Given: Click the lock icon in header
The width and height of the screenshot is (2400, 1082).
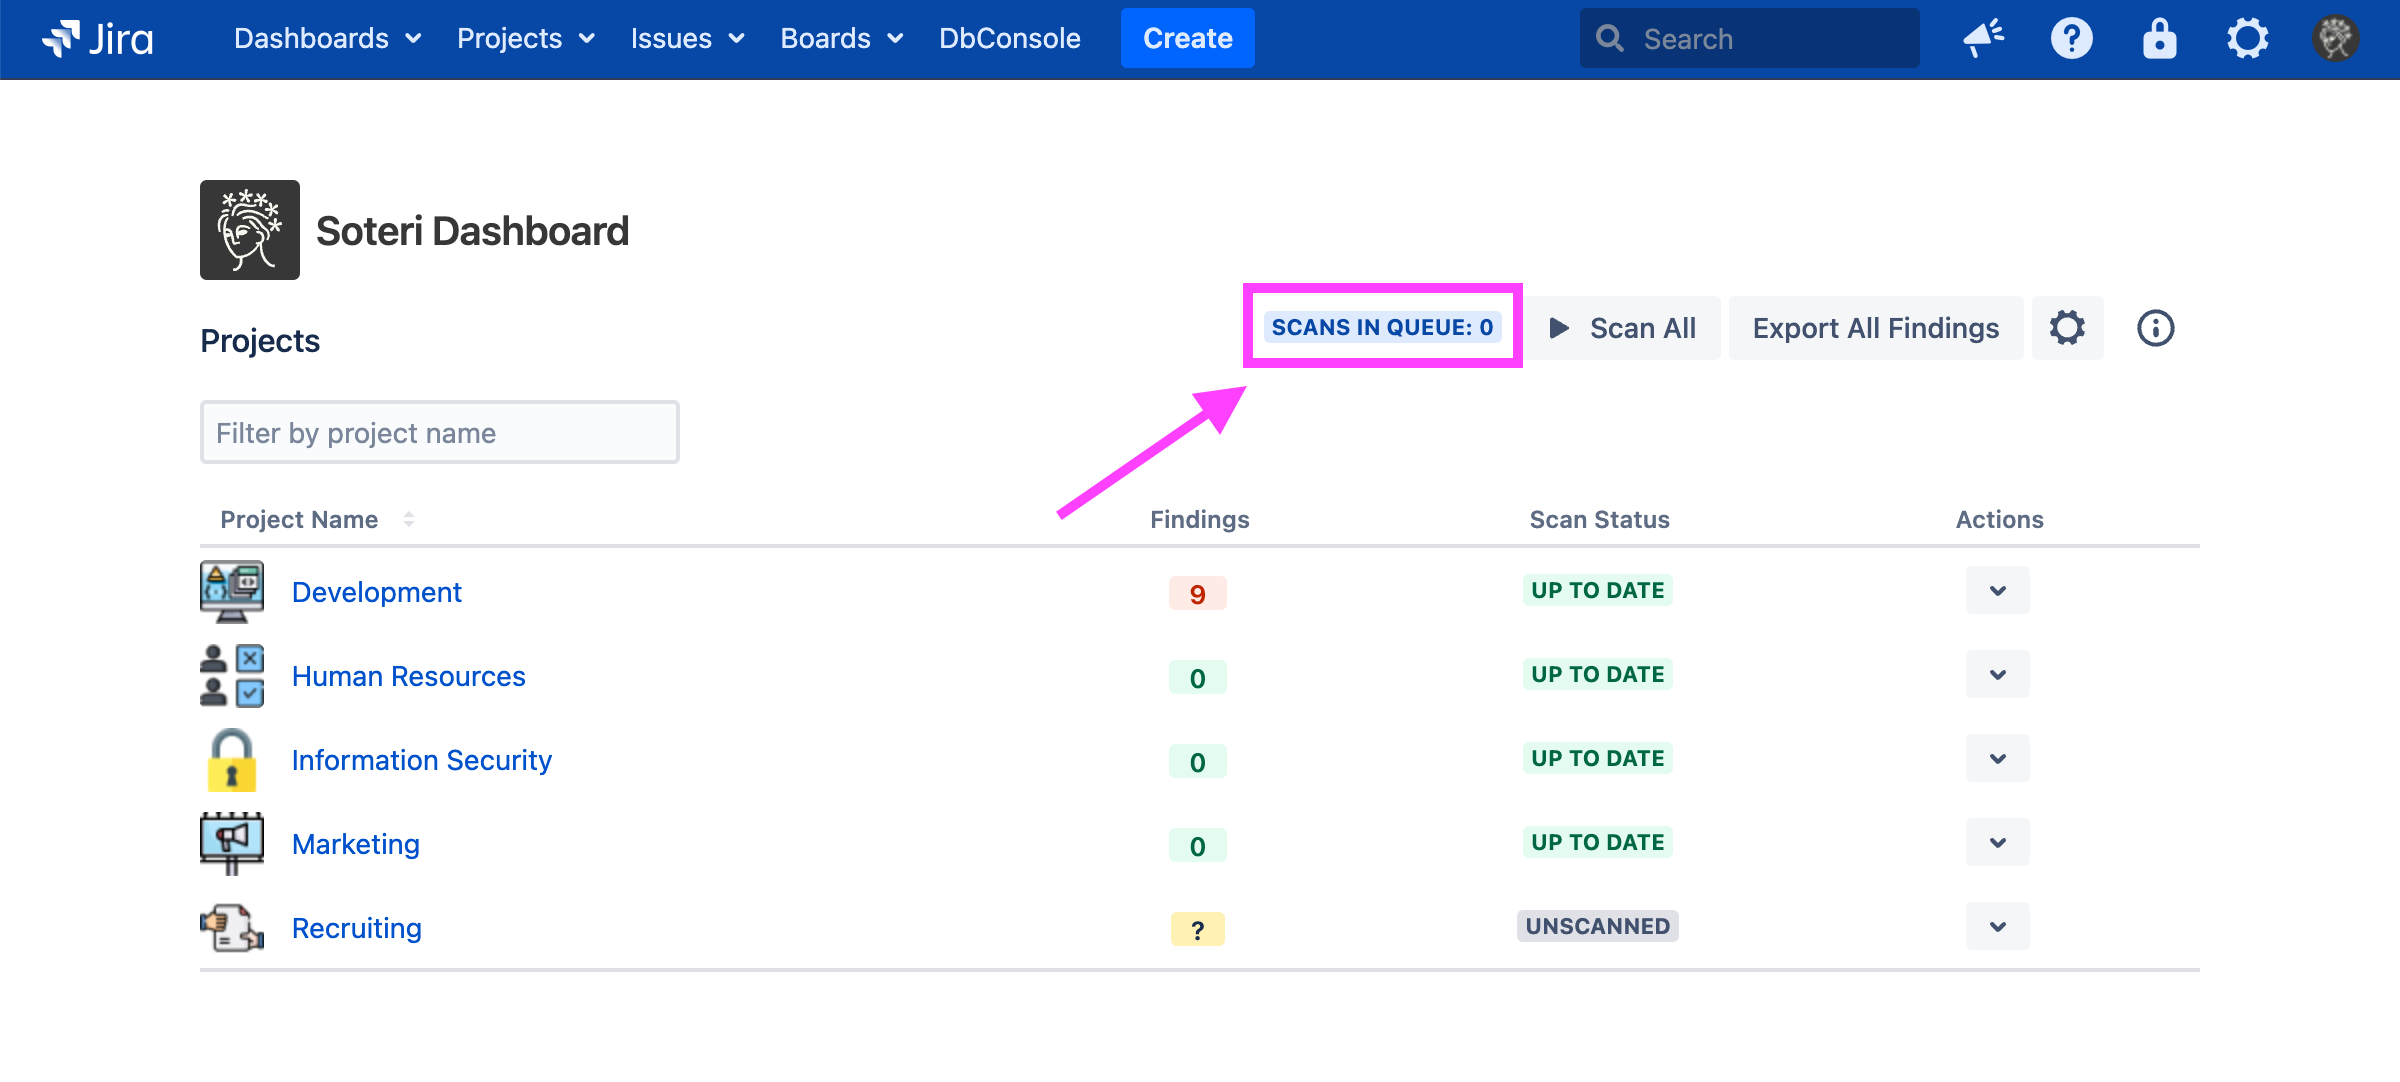Looking at the screenshot, I should coord(2159,39).
